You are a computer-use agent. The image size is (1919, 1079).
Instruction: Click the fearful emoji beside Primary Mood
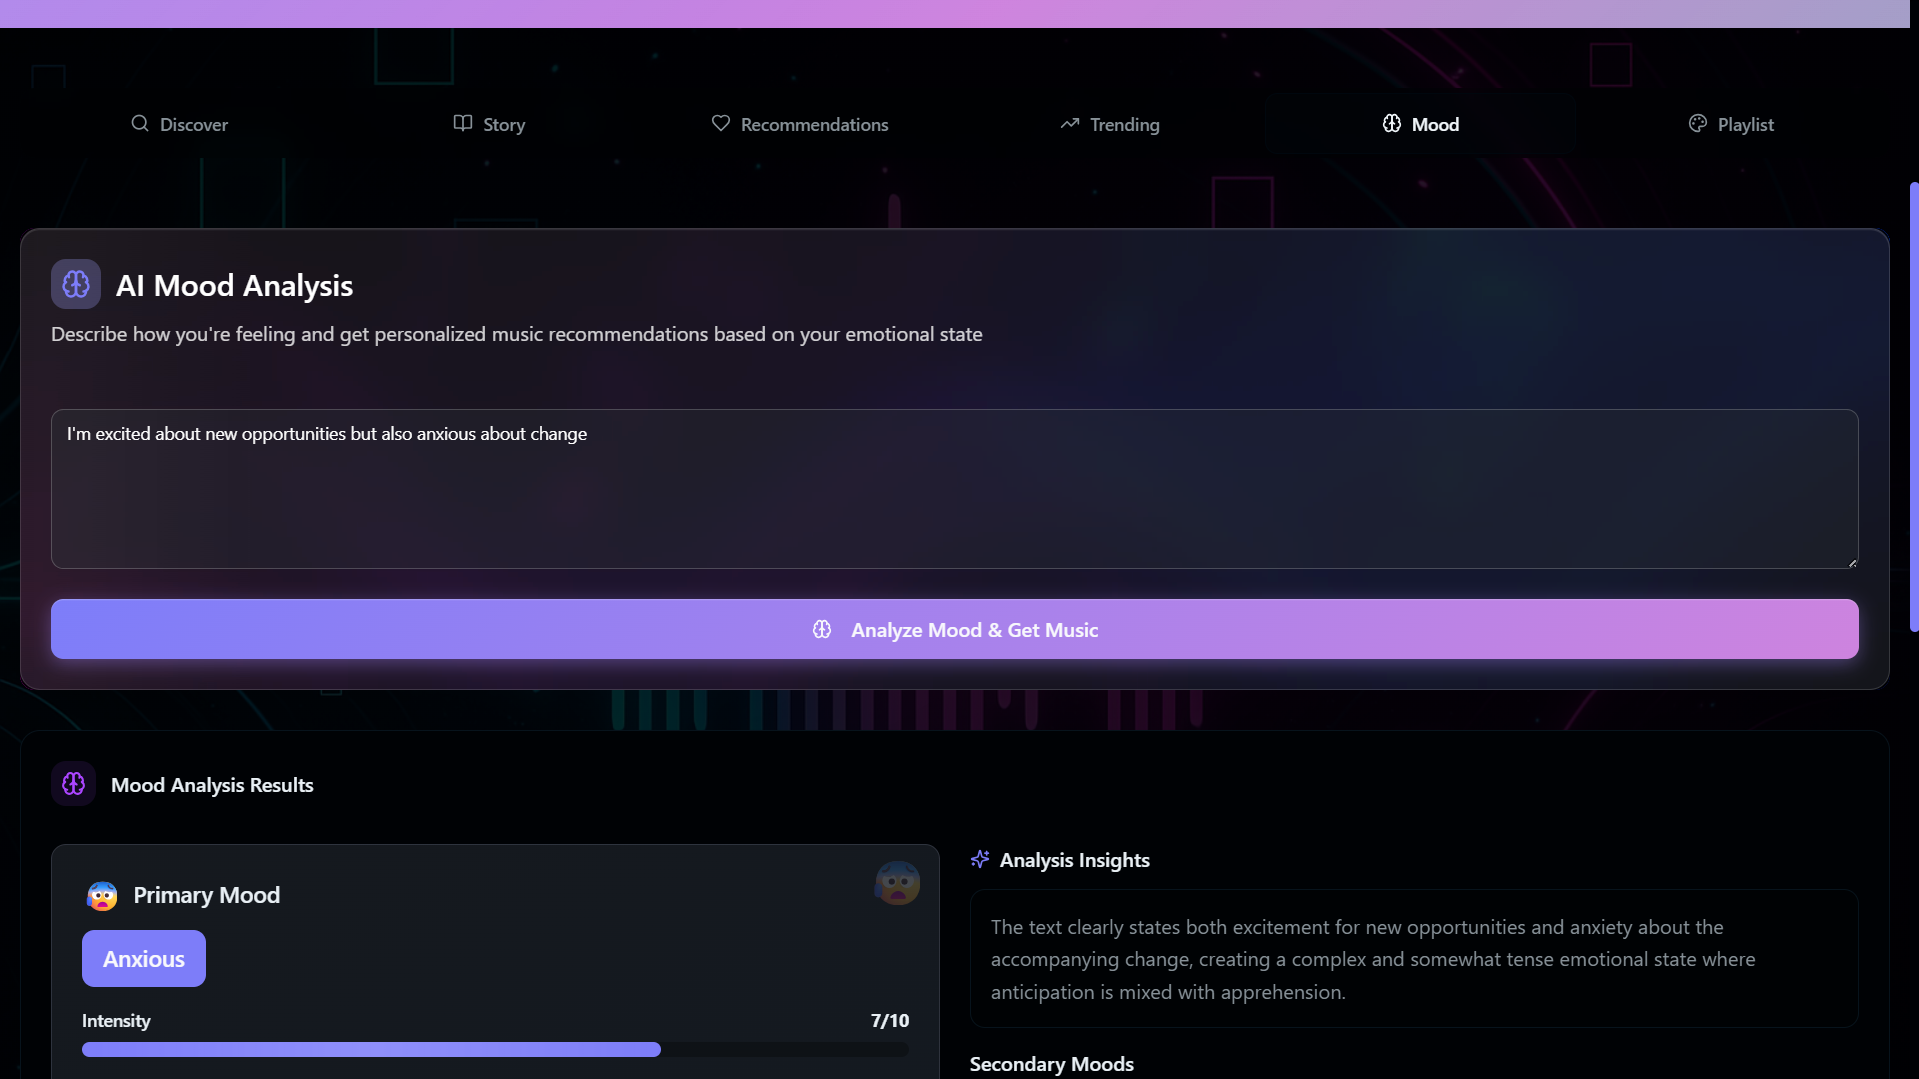tap(102, 895)
